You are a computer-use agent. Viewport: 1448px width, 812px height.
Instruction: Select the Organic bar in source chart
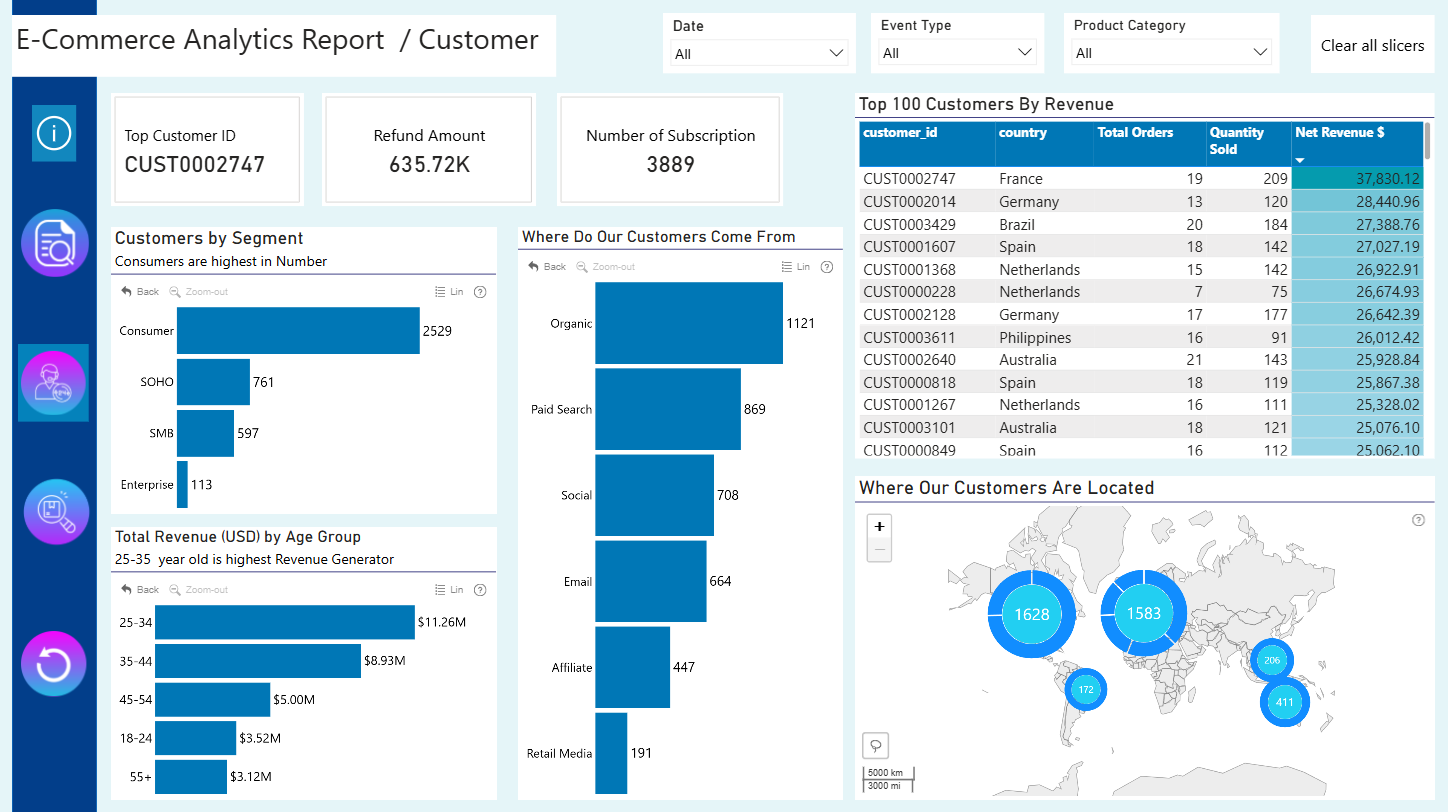(689, 323)
